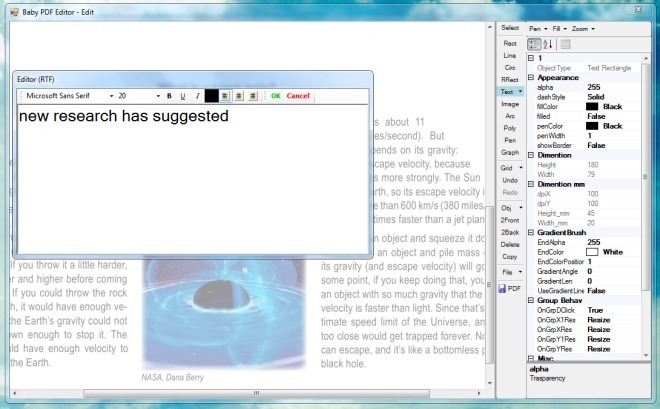
Task: Click the fillColor black swatch
Action: point(592,107)
